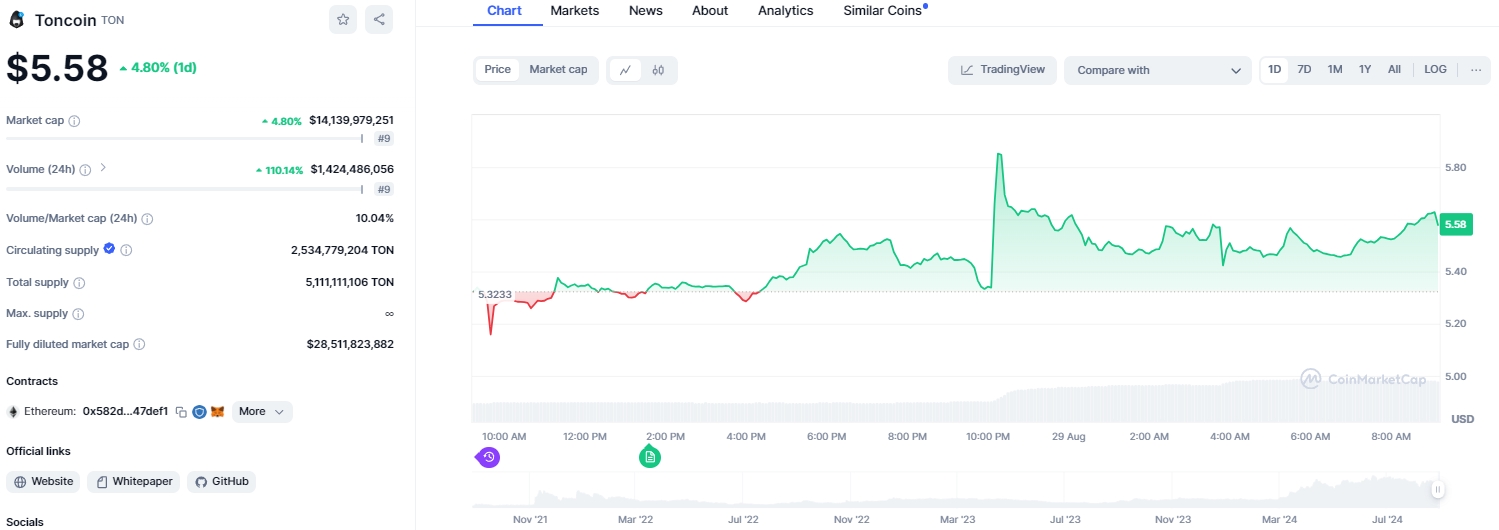This screenshot has width=1499, height=530.
Task: Click the green news document marker
Action: [650, 457]
